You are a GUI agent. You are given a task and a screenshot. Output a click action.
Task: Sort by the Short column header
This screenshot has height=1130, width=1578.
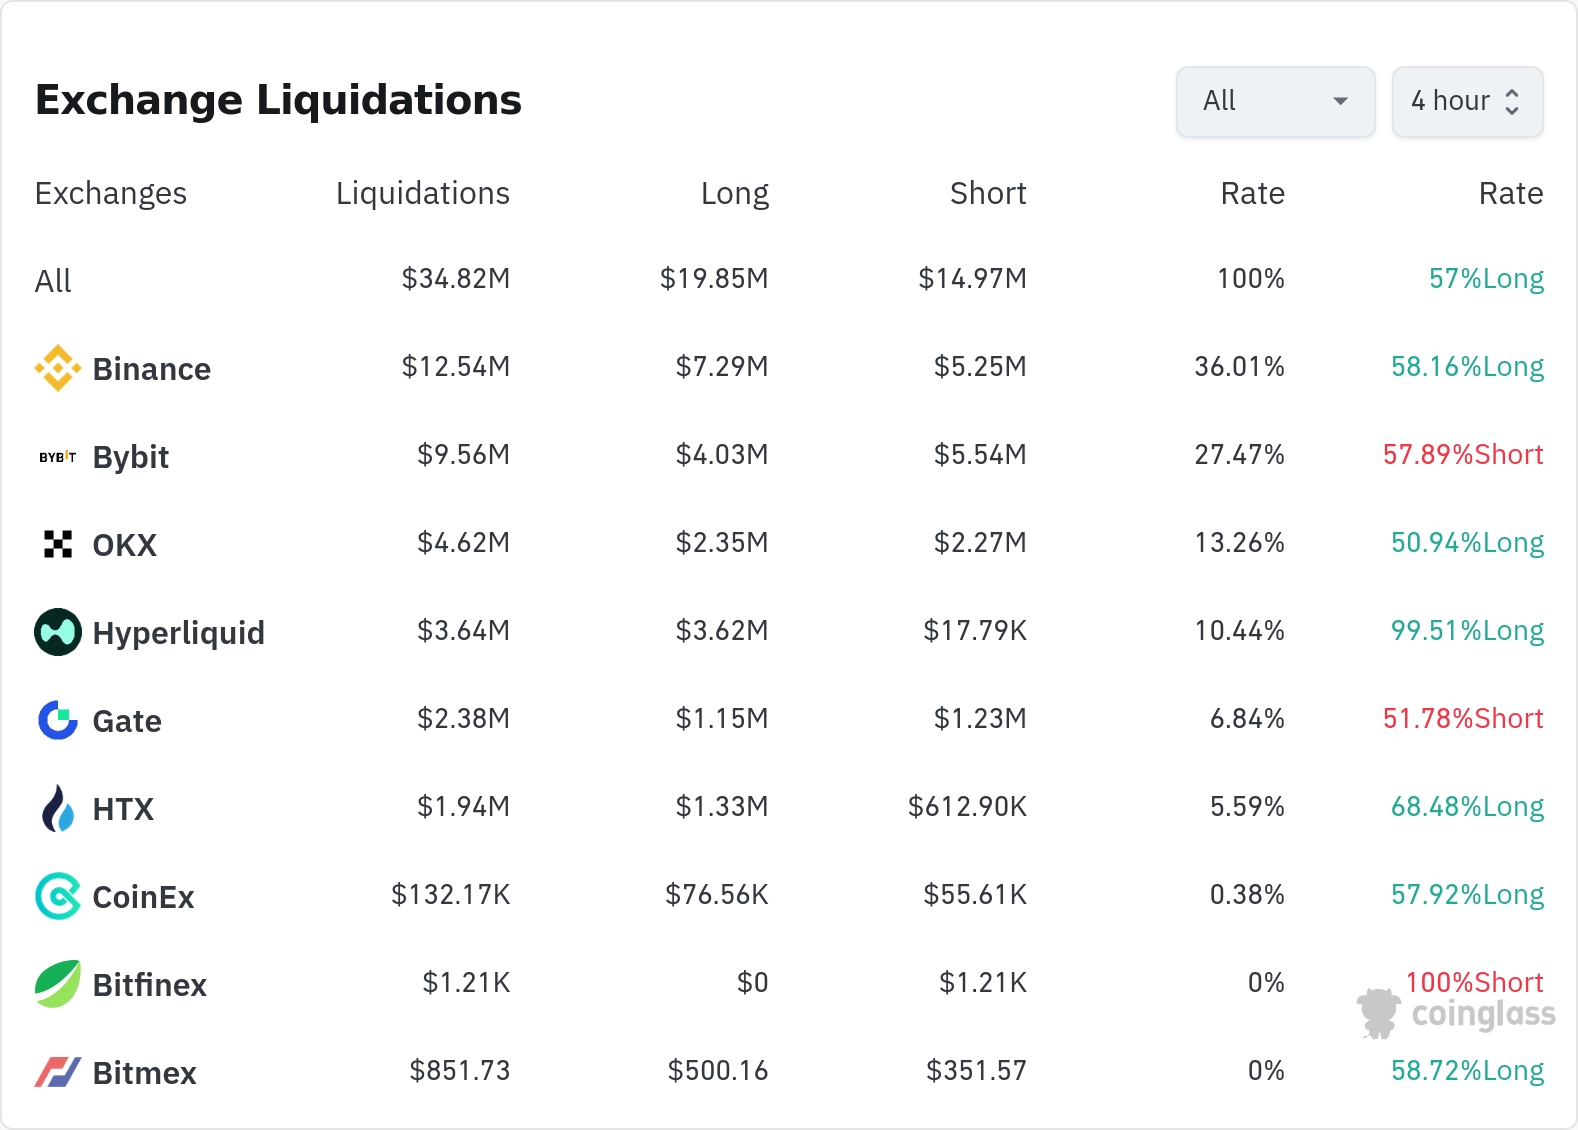pyautogui.click(x=987, y=193)
